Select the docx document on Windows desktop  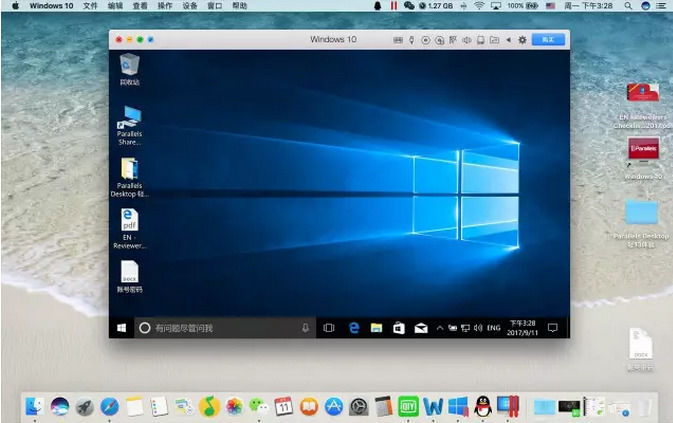coord(129,277)
